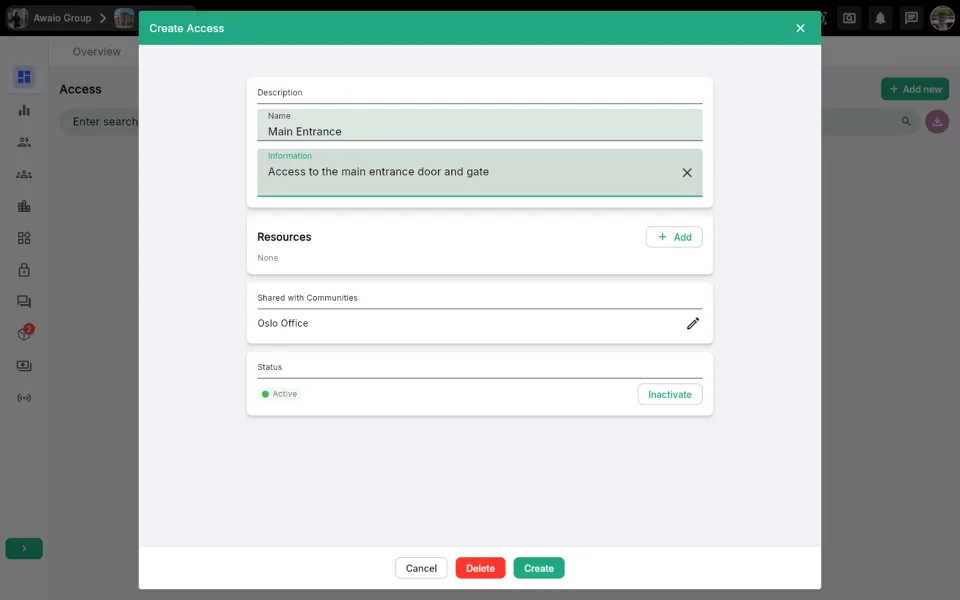Open the user profile avatar

click(942, 18)
